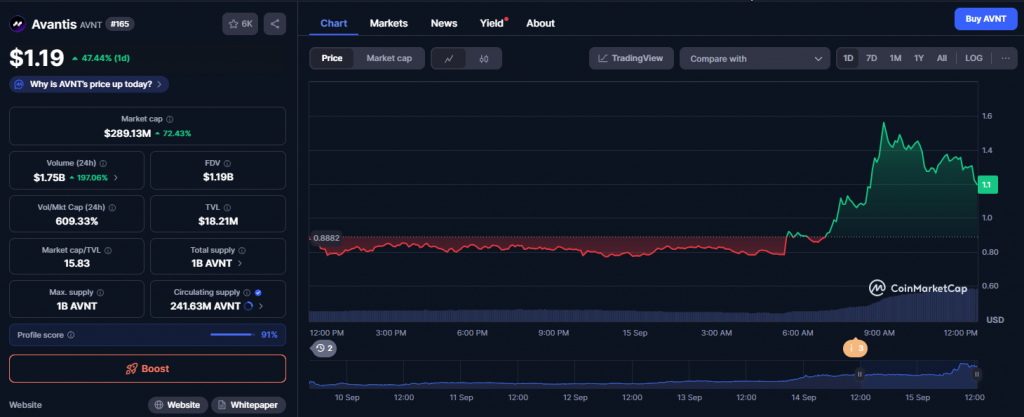Click the $289.13M market cap value
This screenshot has width=1024, height=417.
click(127, 133)
